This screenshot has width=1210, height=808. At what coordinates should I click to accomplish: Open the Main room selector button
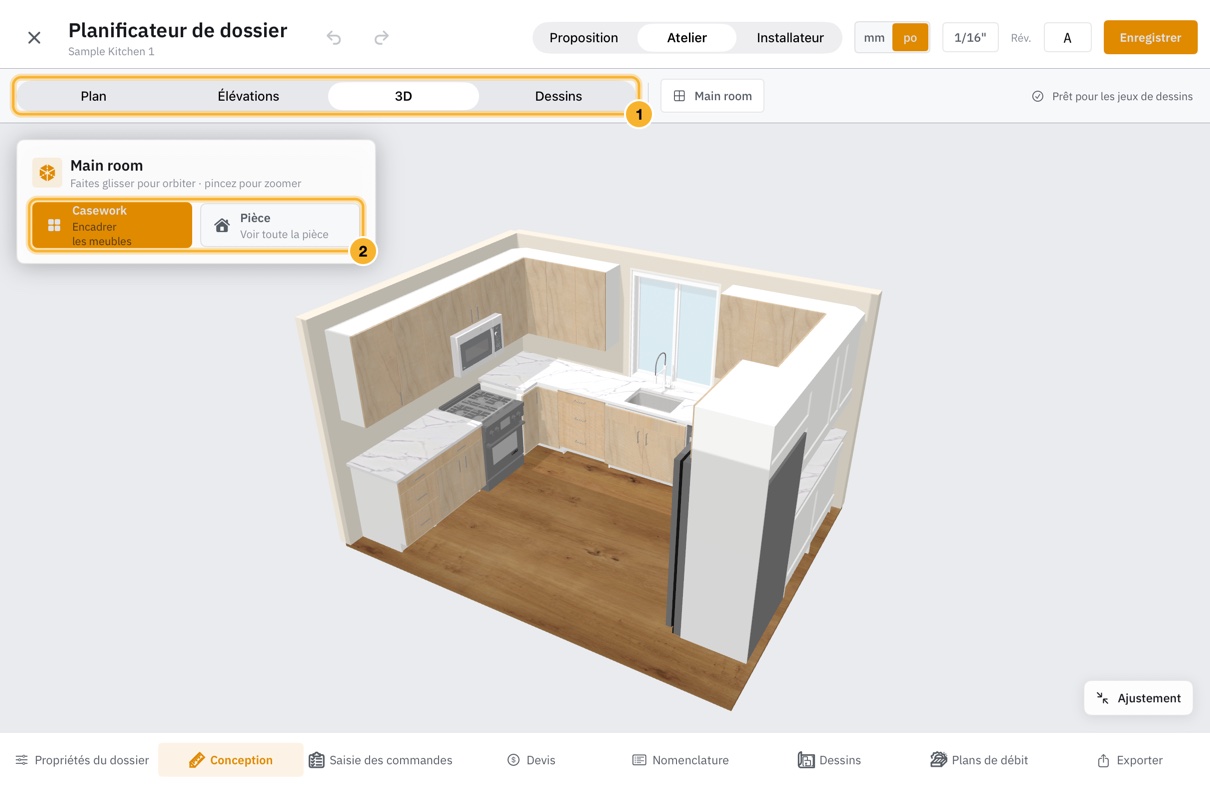point(712,96)
